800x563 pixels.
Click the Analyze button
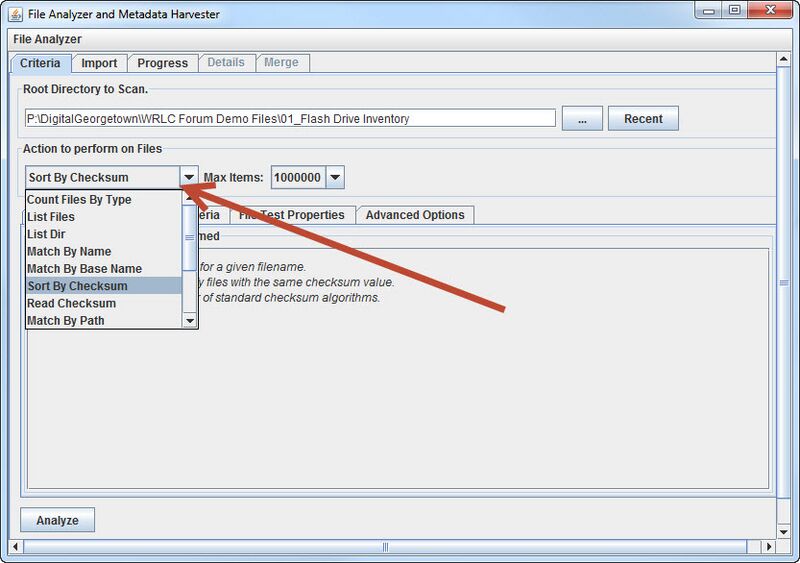pyautogui.click(x=57, y=521)
